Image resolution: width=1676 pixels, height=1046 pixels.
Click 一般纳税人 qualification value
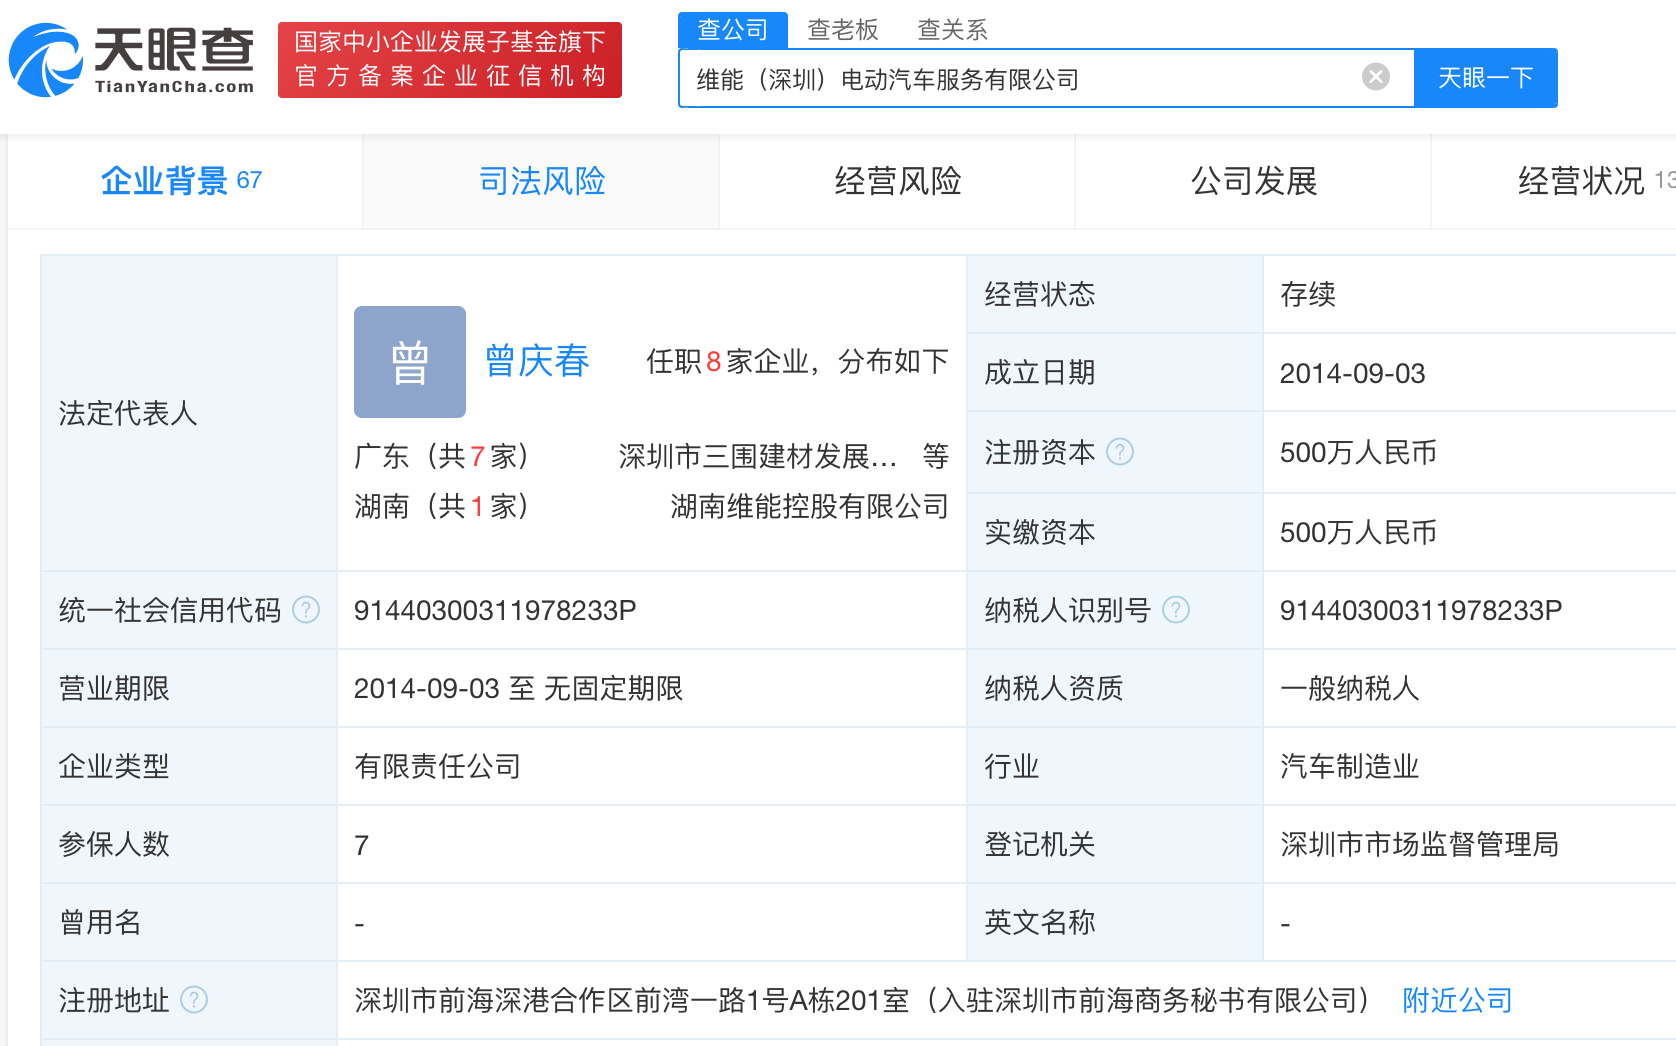click(1350, 689)
